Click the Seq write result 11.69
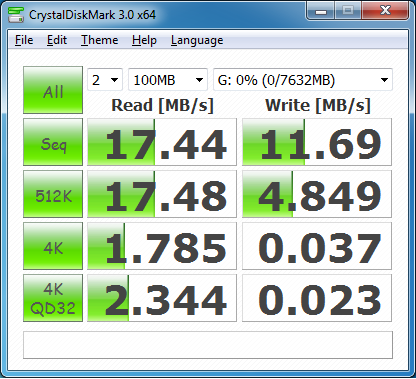This screenshot has height=379, width=416. [317, 142]
